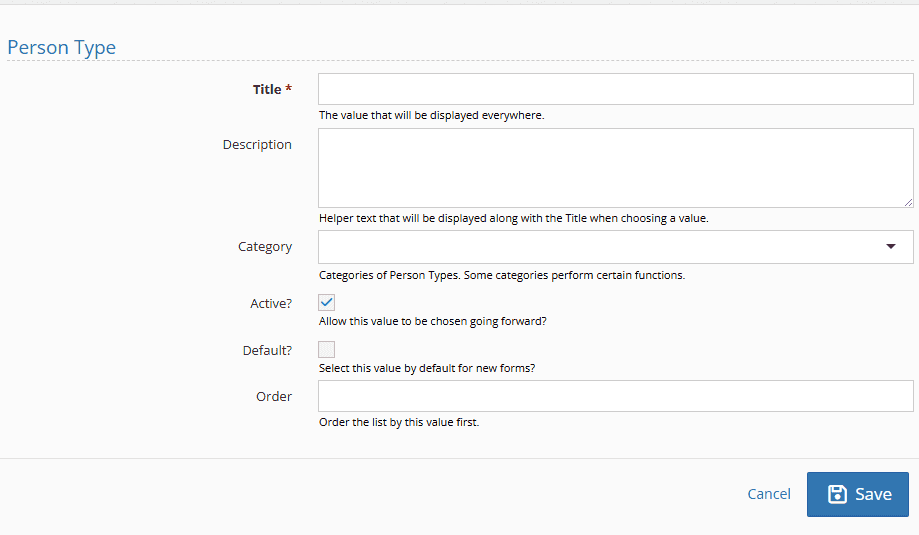The image size is (919, 535).
Task: Click the 'Title' field label
Action: [x=267, y=89]
